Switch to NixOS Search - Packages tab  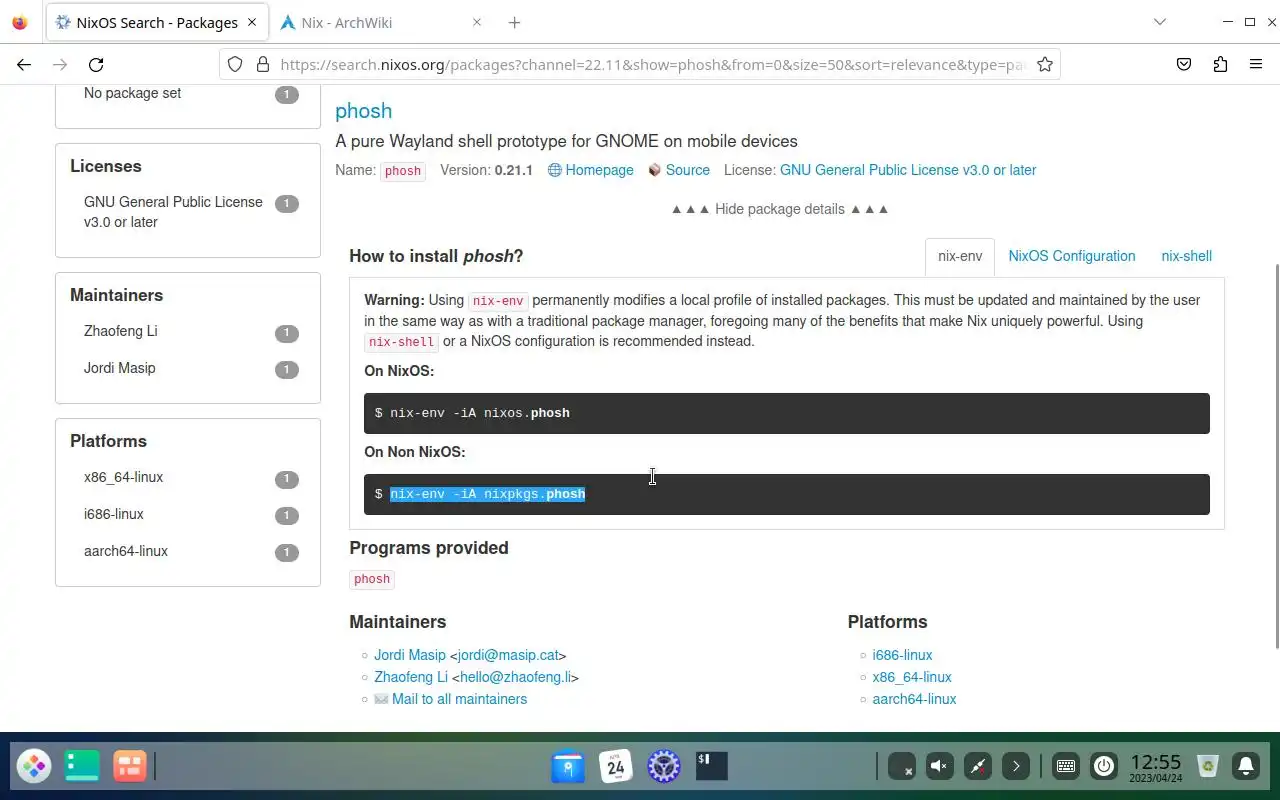157,22
